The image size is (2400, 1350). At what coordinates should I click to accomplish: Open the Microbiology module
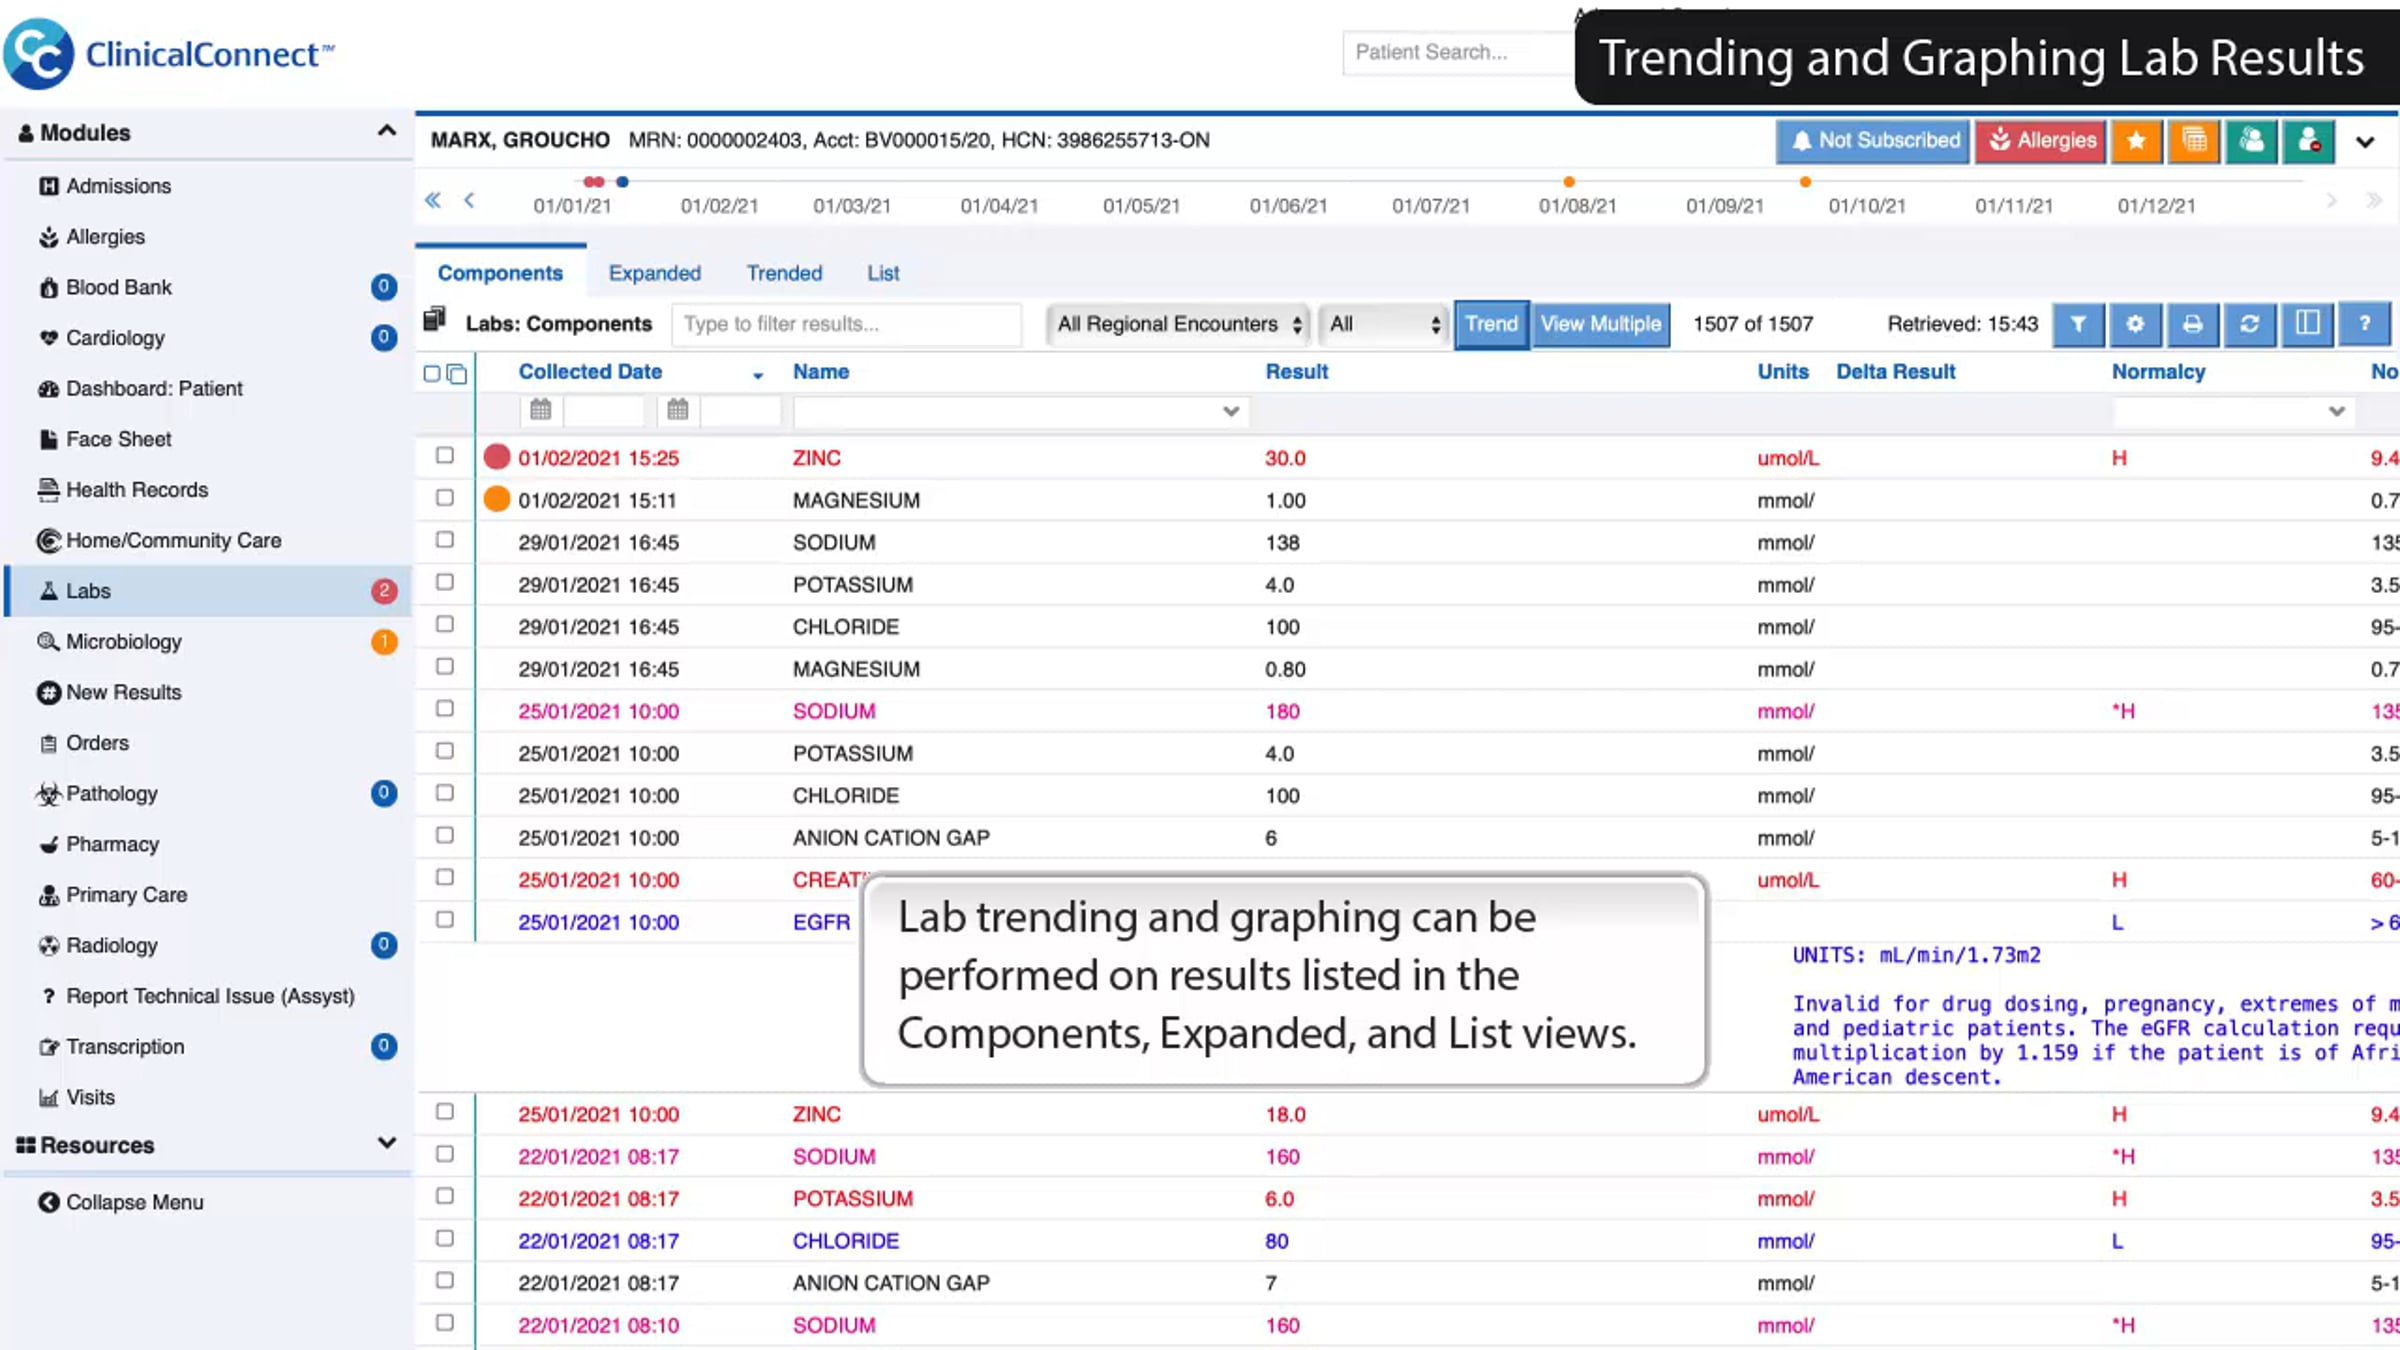point(123,642)
